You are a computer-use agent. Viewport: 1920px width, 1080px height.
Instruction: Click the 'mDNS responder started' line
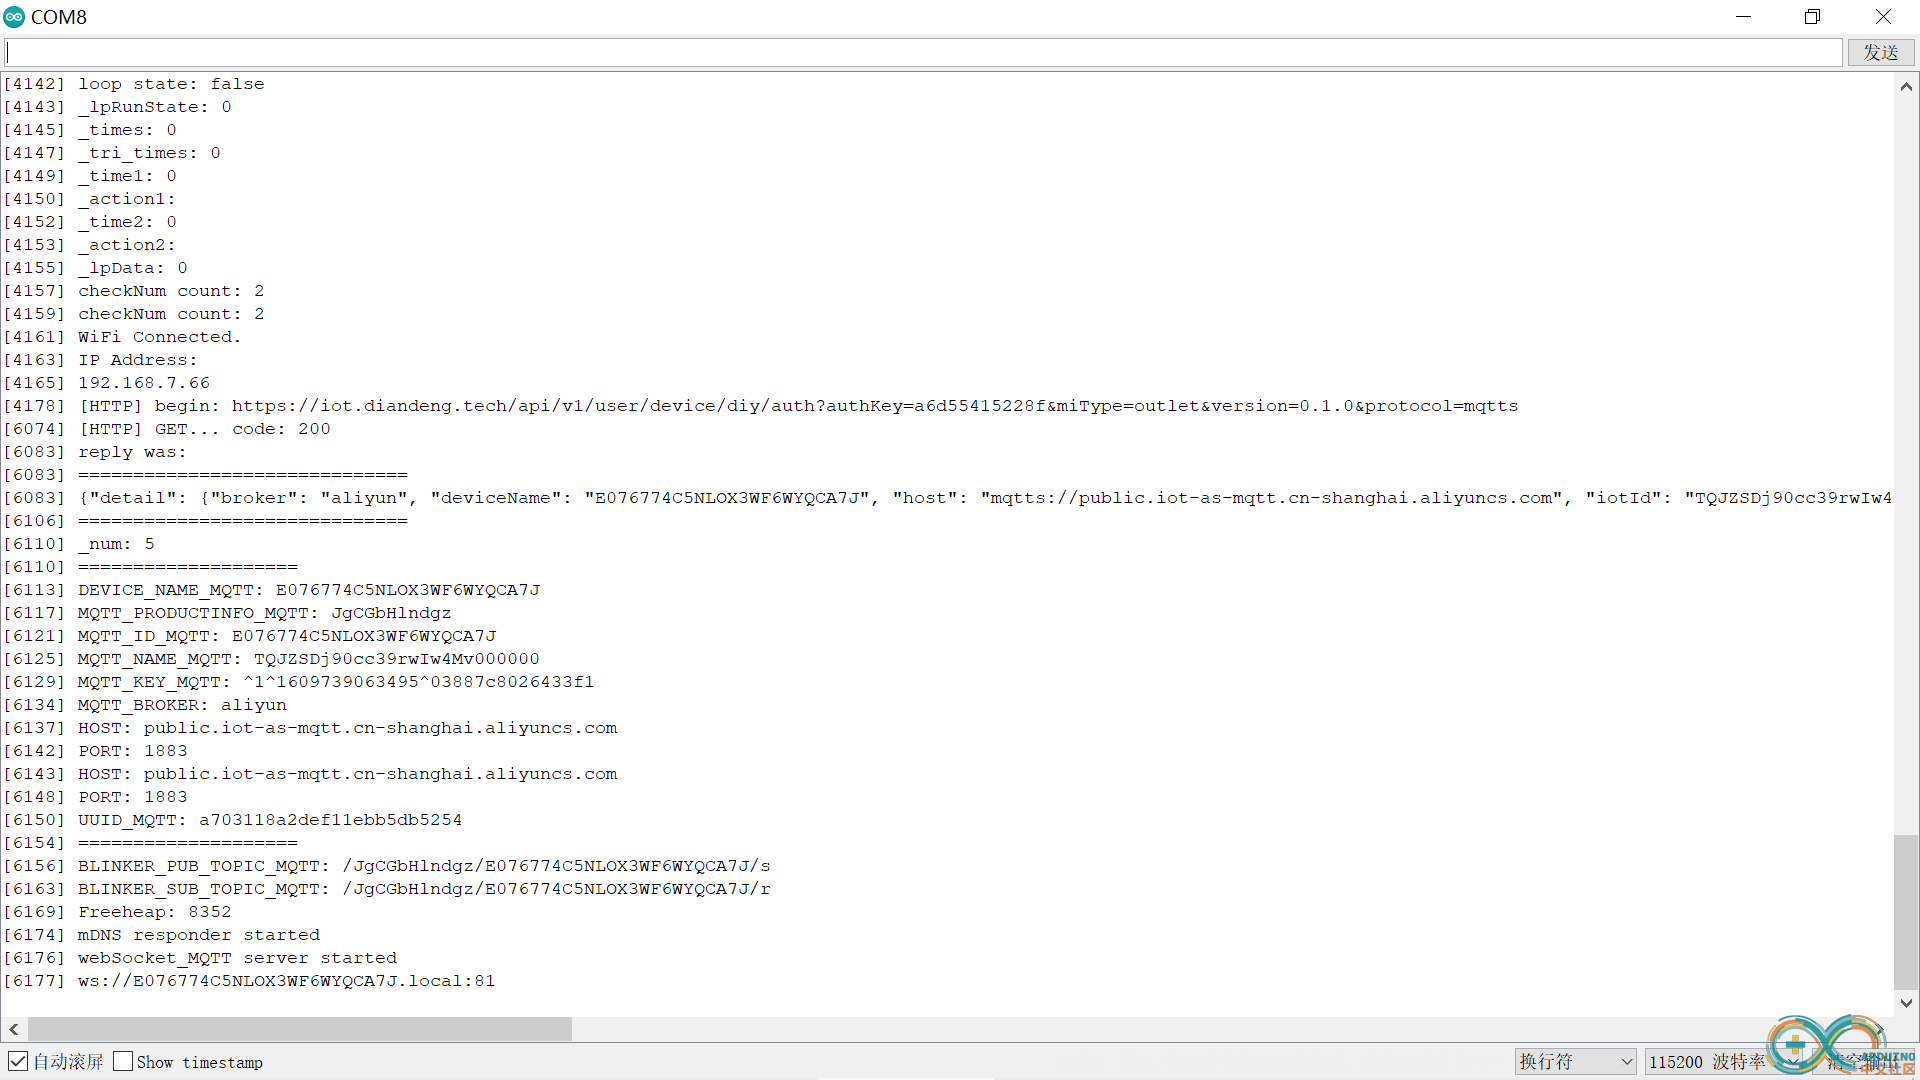[x=162, y=935]
